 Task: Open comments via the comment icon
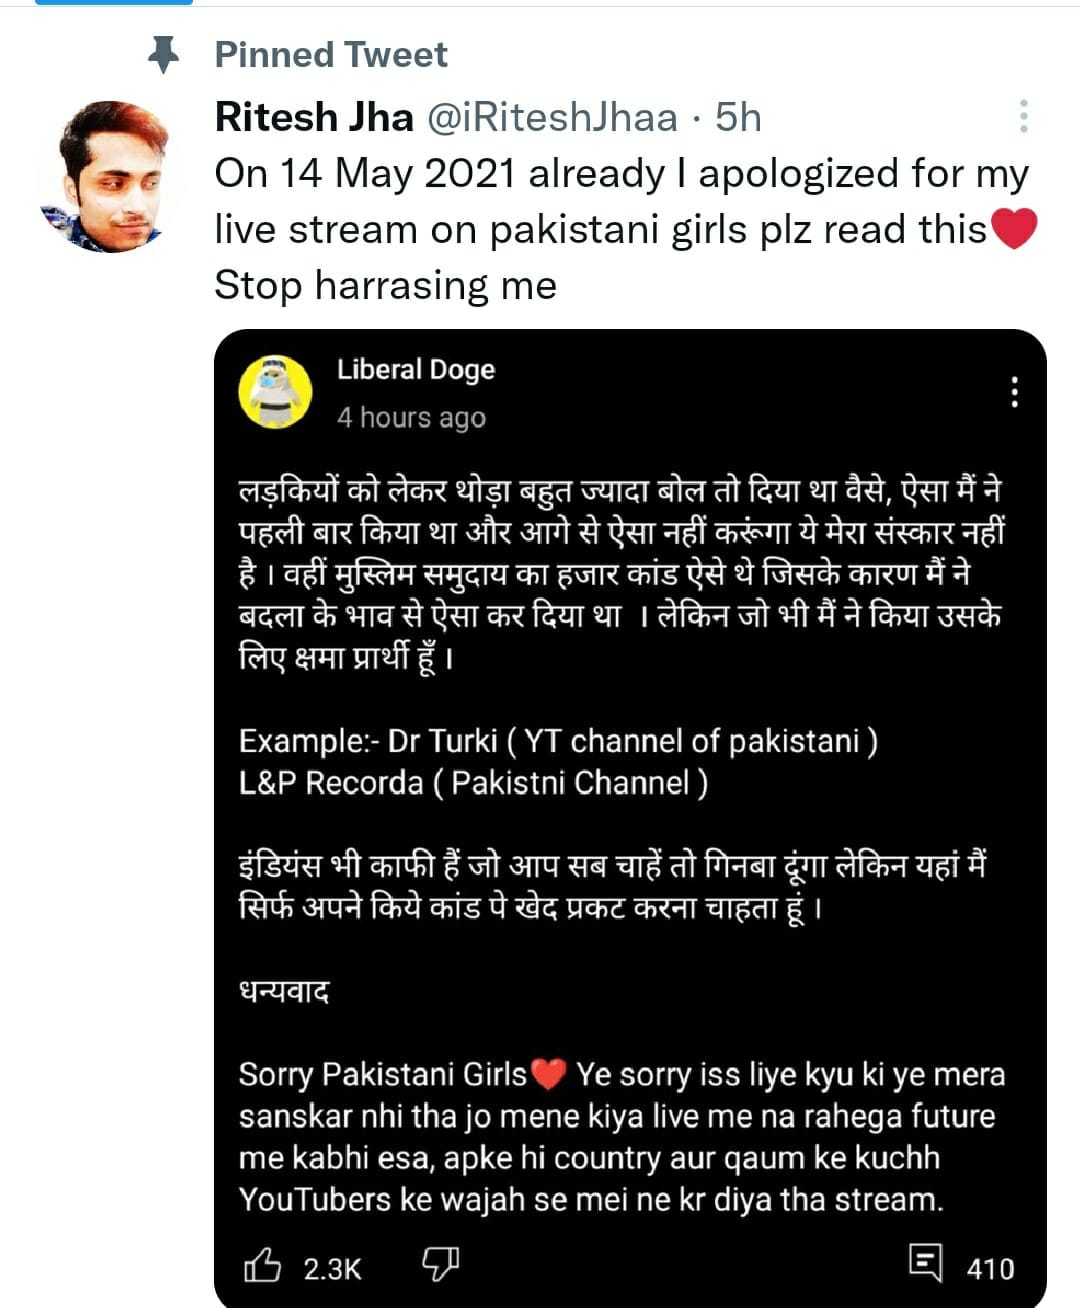tap(925, 1262)
